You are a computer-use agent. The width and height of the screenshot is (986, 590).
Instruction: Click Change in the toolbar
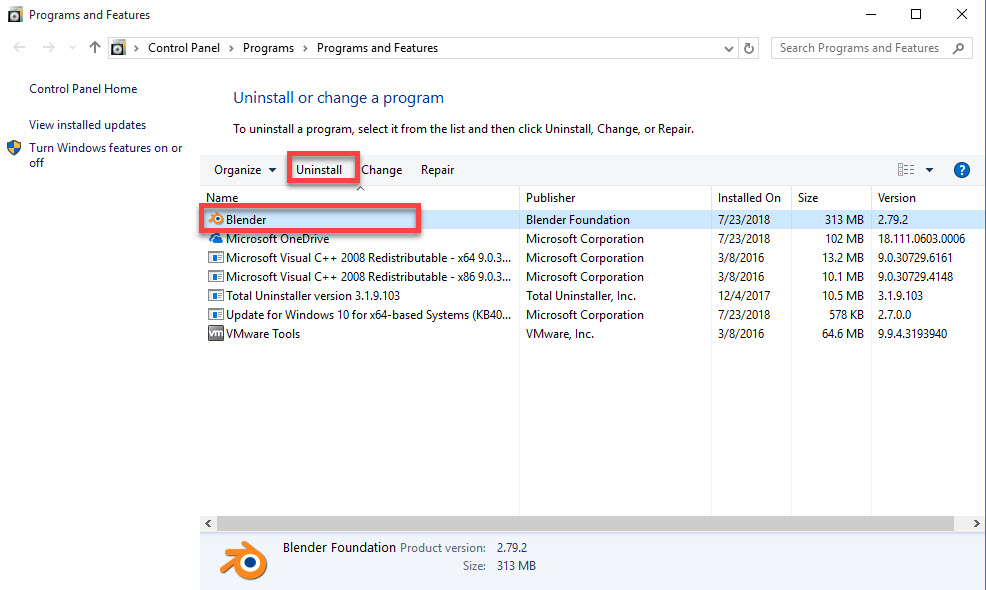pyautogui.click(x=382, y=170)
